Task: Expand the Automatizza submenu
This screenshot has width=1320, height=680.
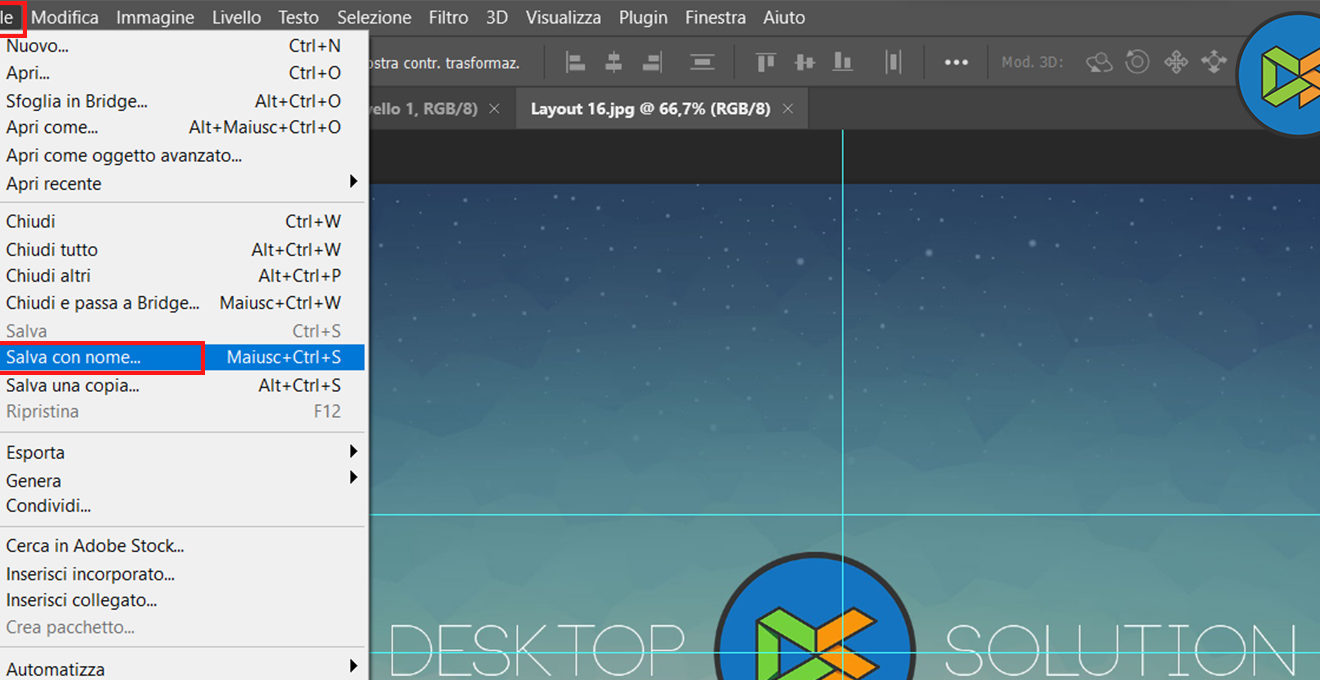Action: point(353,667)
